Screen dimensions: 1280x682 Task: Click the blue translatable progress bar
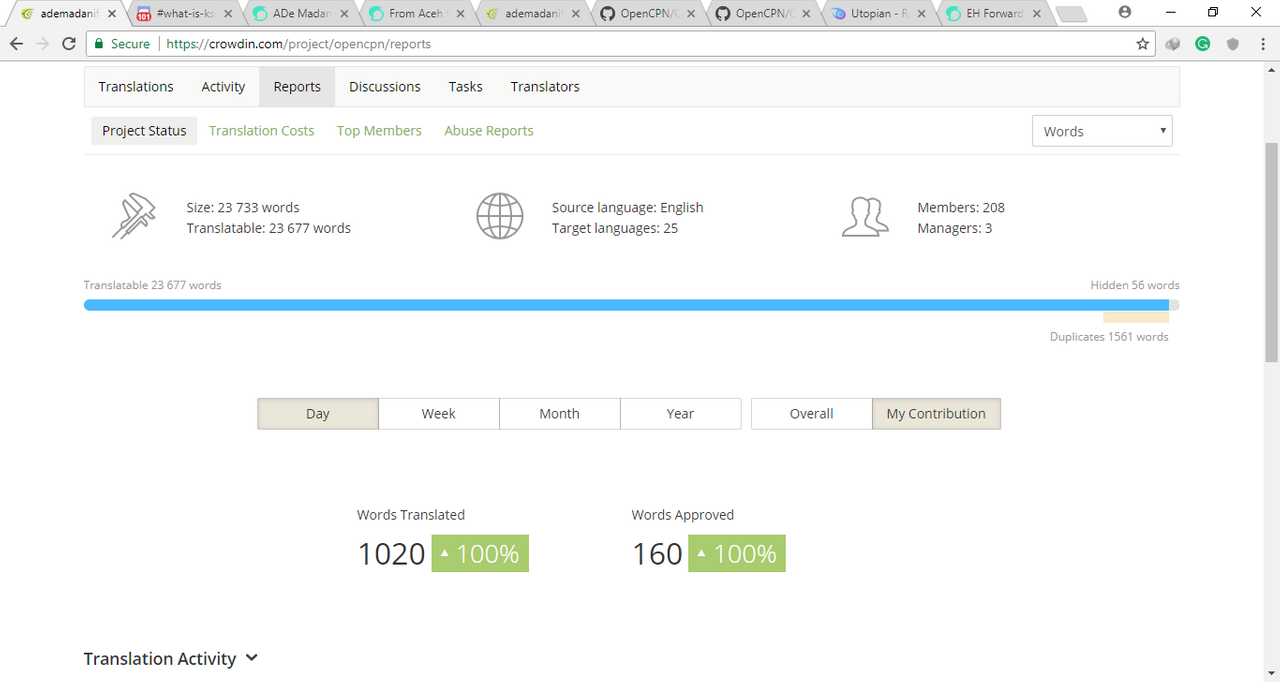point(626,305)
